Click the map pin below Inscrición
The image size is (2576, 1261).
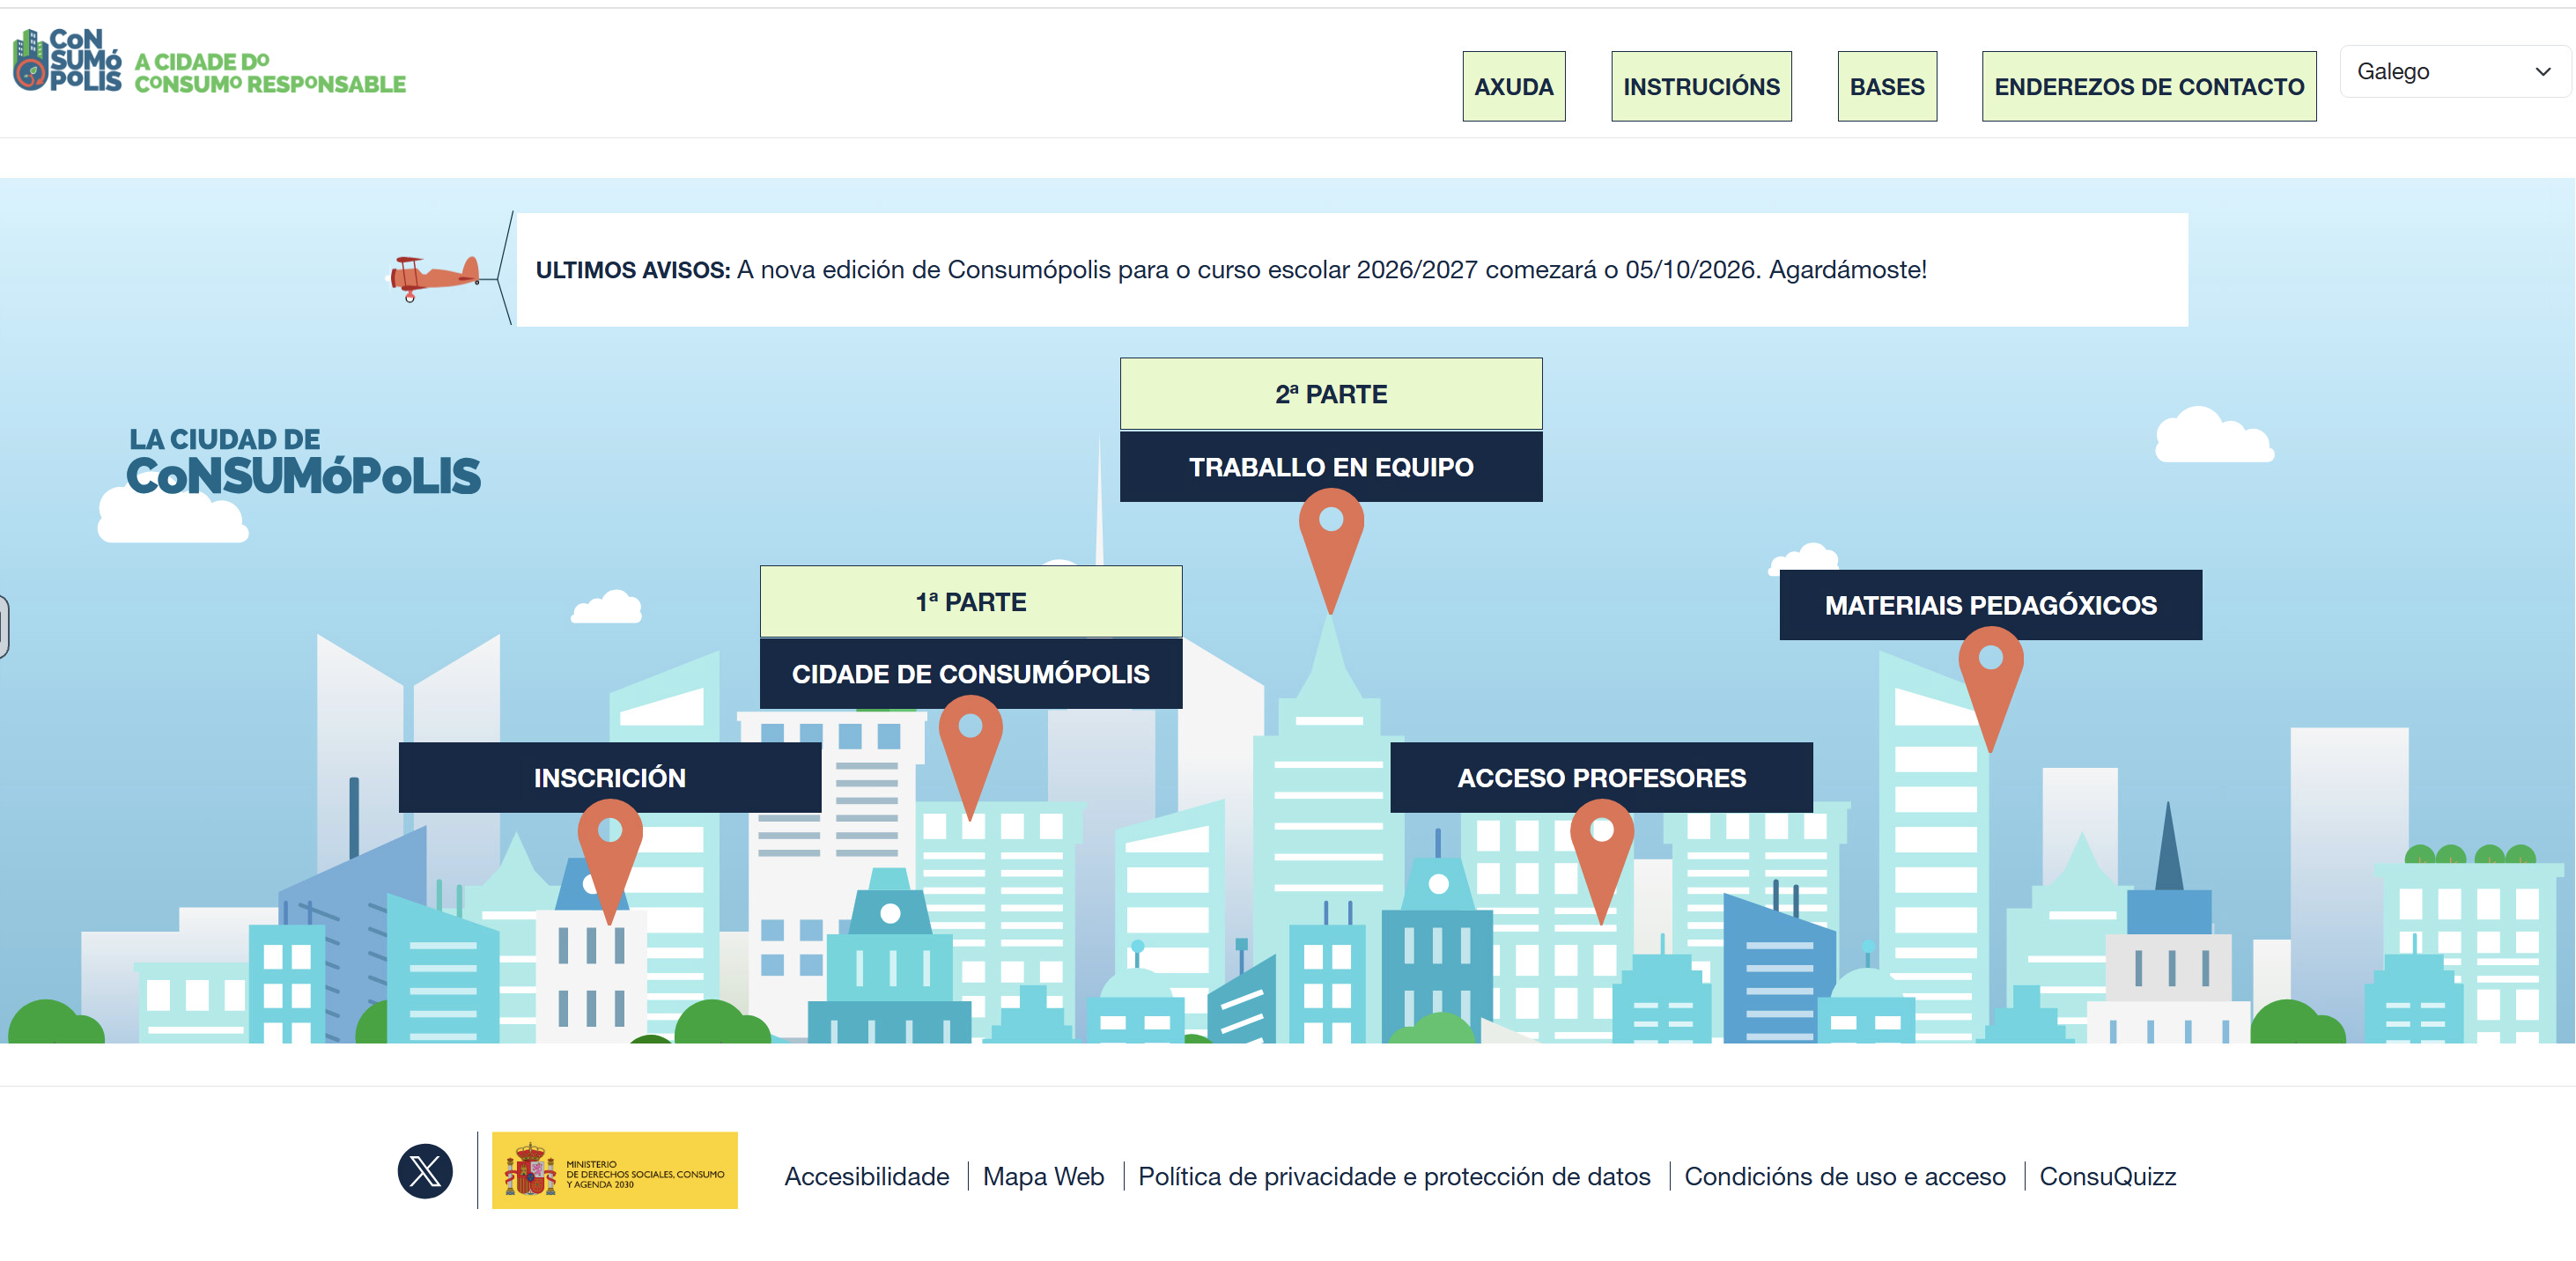pos(610,861)
